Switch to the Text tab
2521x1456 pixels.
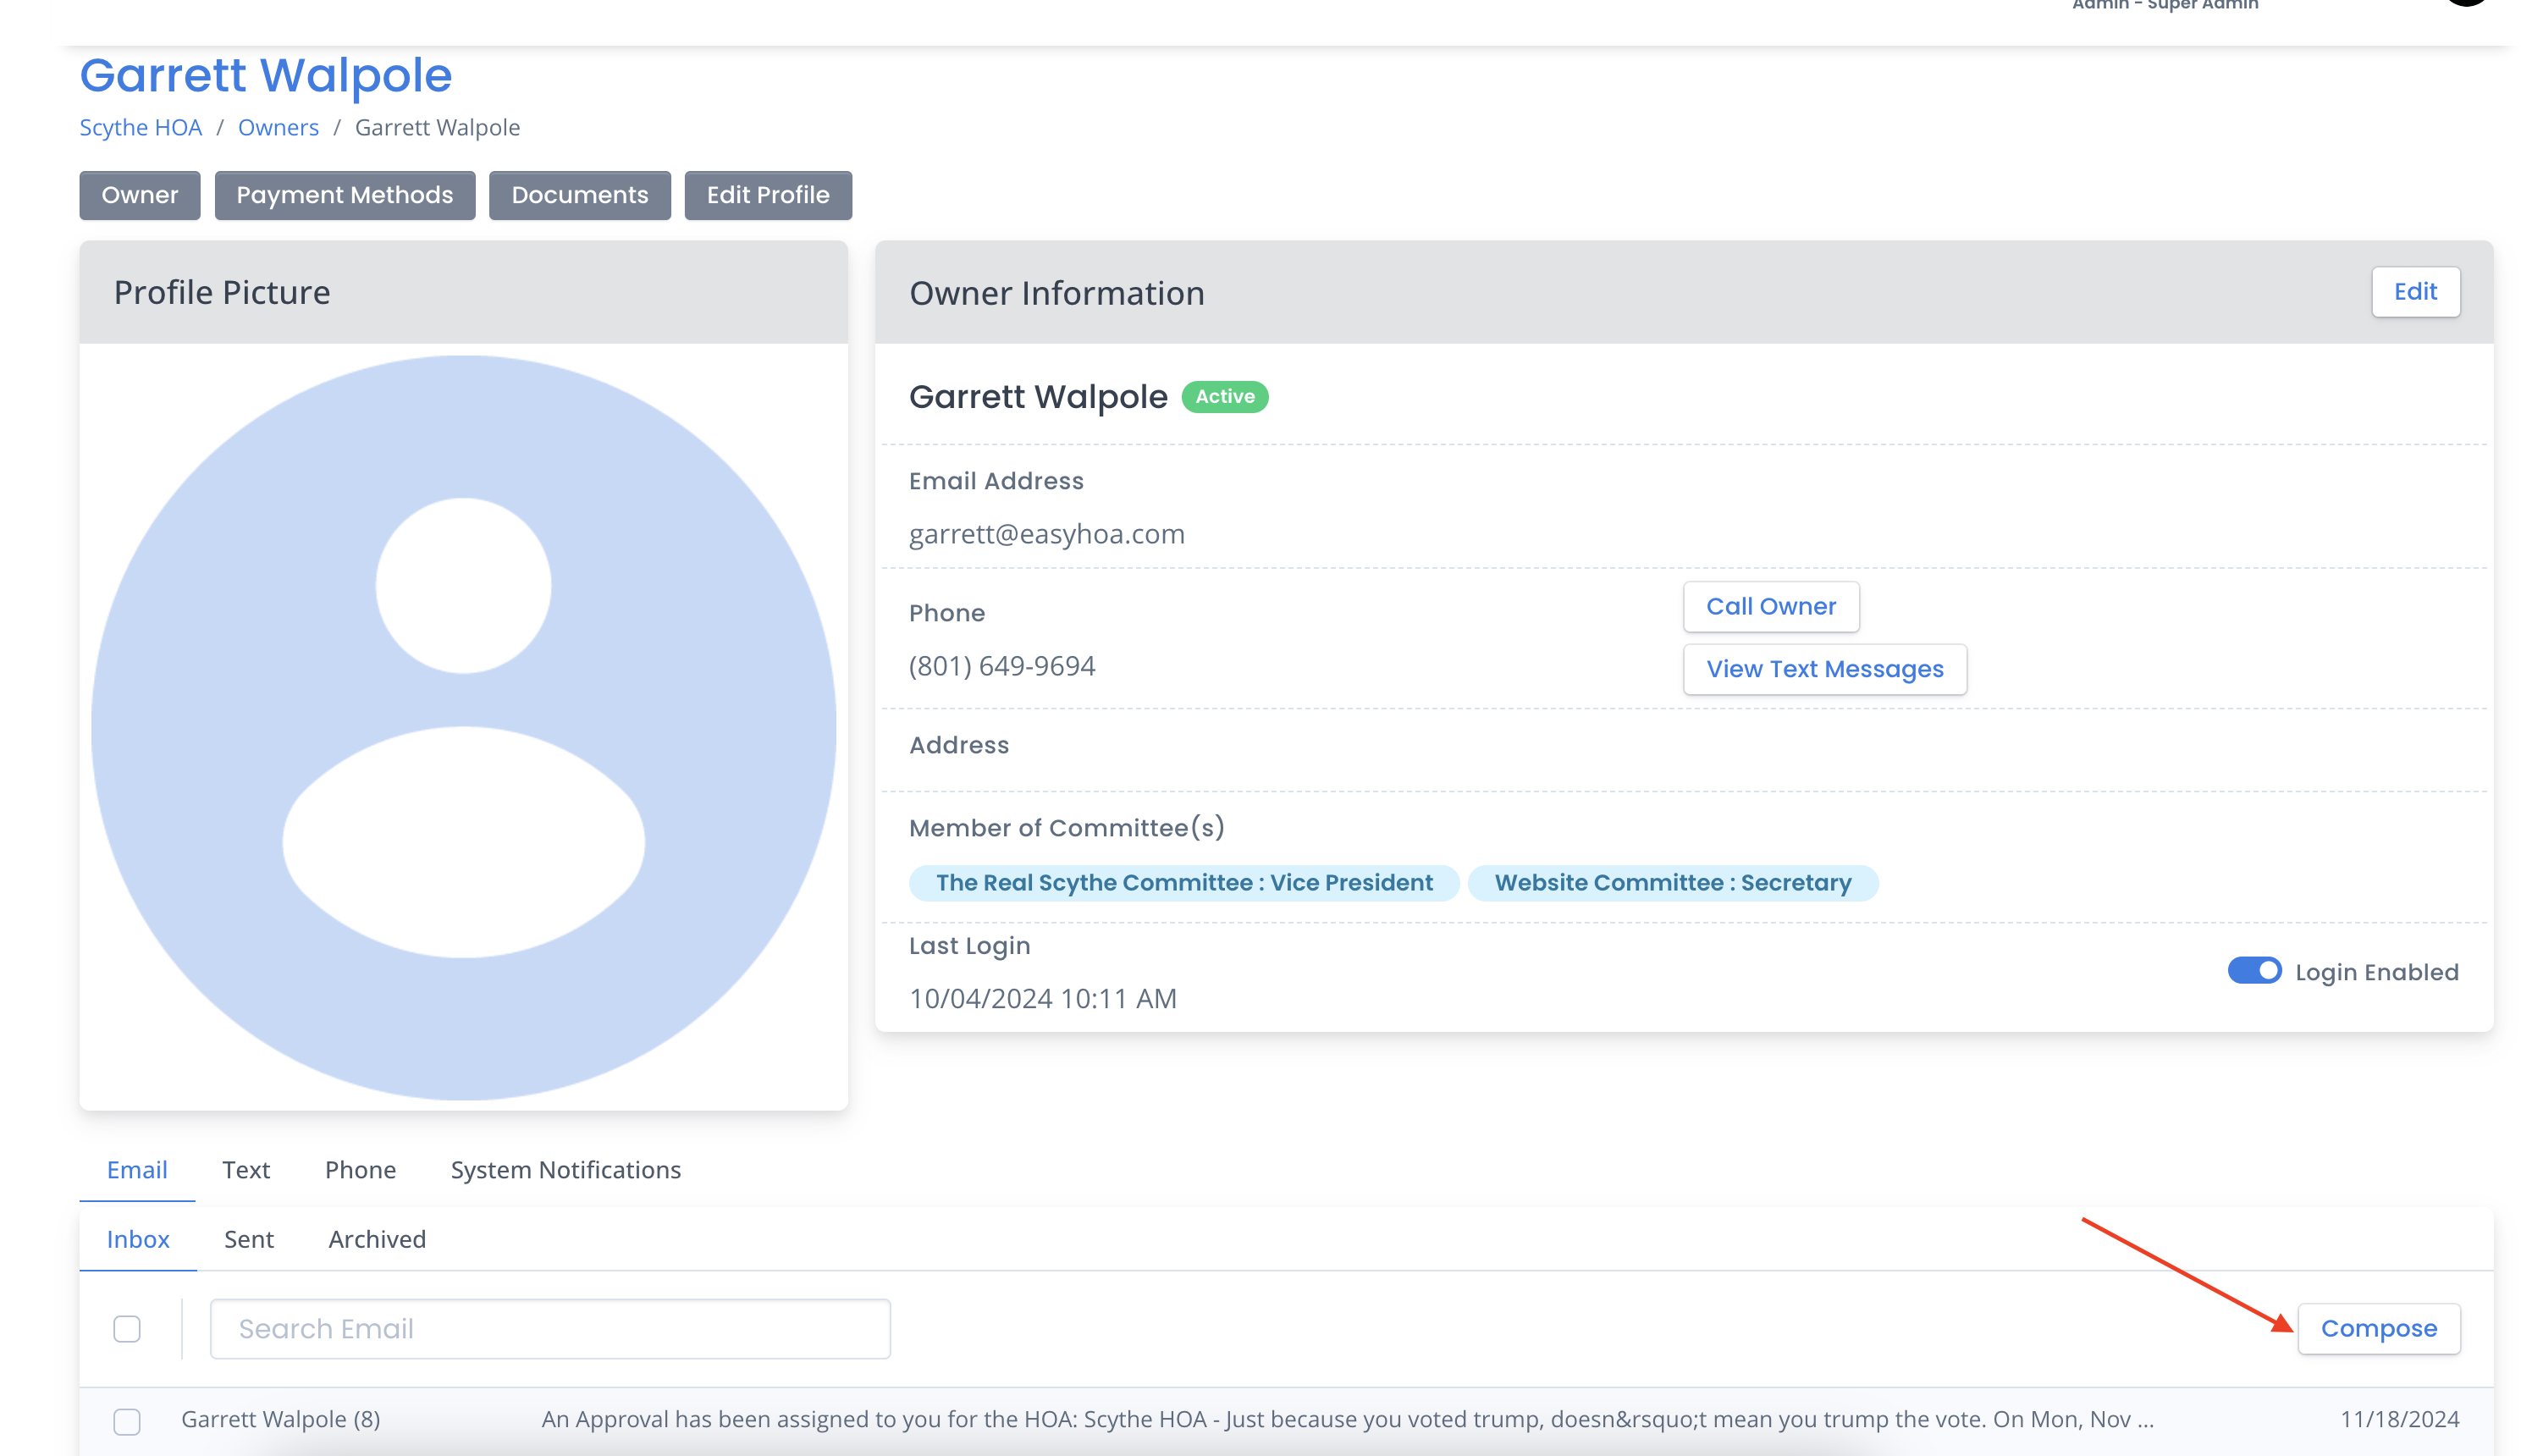(x=246, y=1169)
